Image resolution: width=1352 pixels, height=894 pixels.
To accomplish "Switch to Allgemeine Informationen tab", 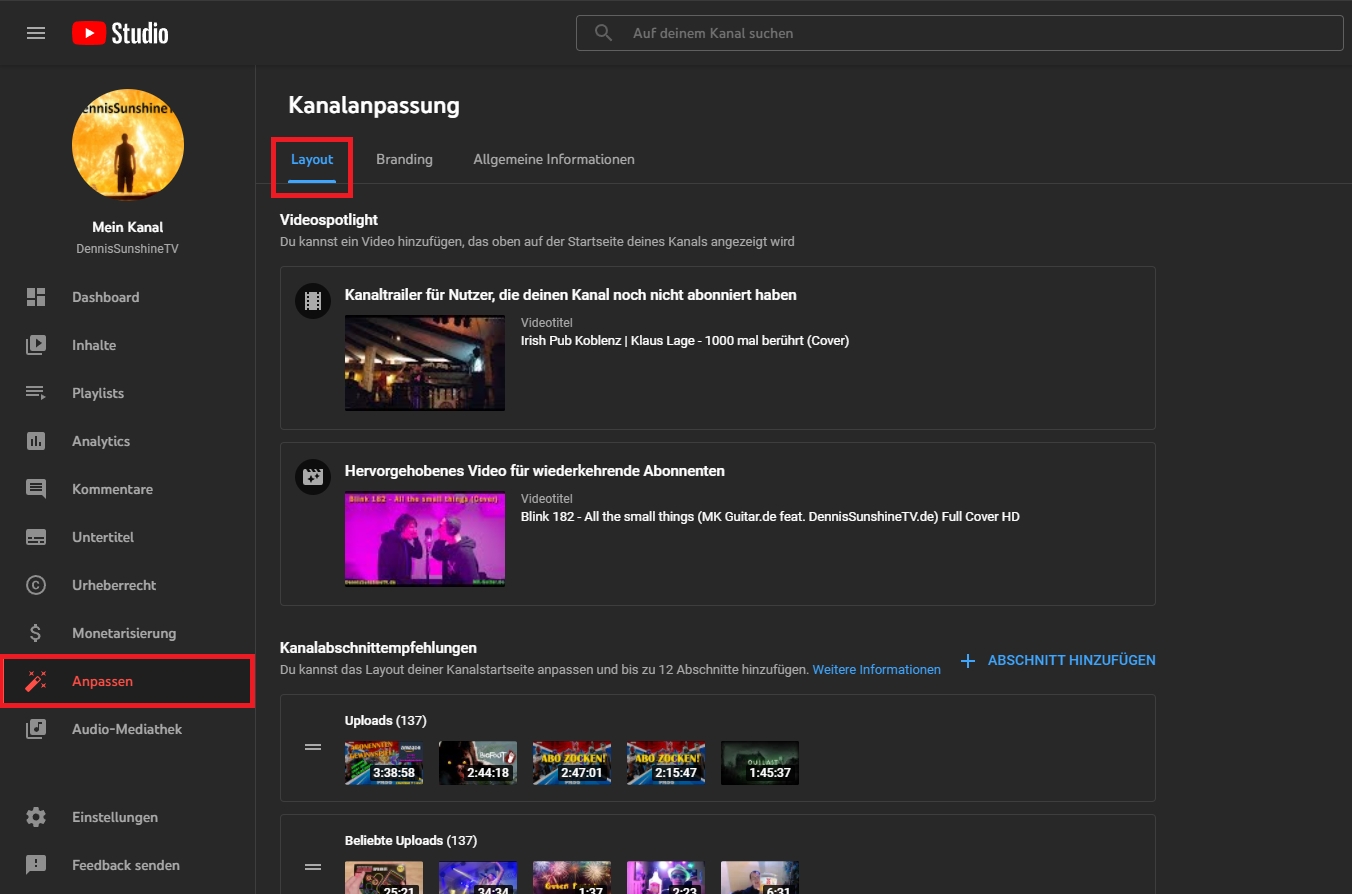I will click(x=553, y=159).
